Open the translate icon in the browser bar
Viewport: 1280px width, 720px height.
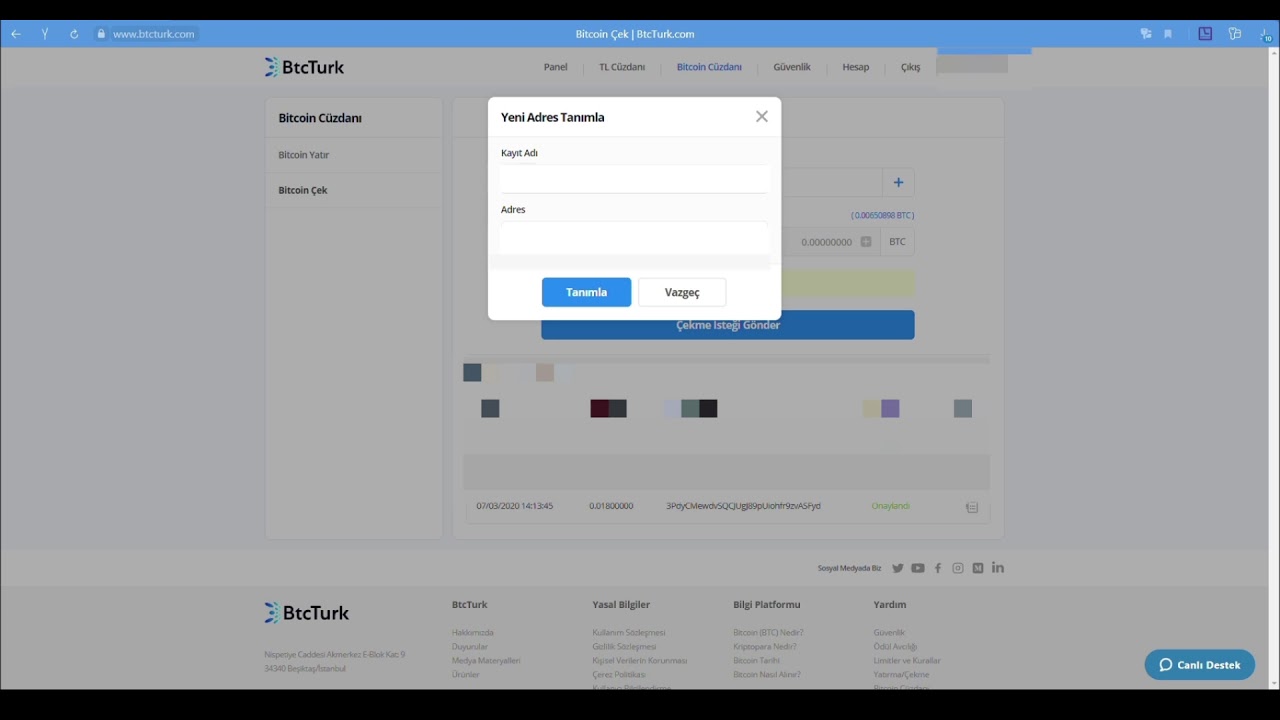coord(1146,34)
